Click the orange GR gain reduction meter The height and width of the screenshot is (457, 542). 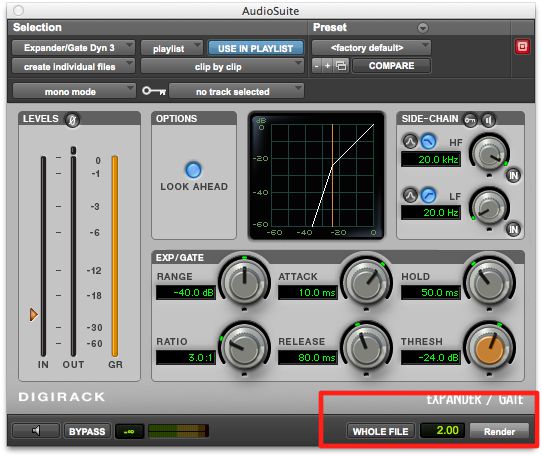click(x=115, y=256)
